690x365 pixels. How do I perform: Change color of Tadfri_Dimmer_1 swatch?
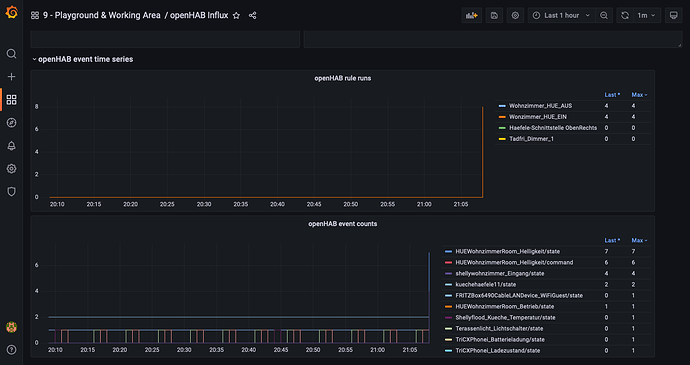[502, 139]
